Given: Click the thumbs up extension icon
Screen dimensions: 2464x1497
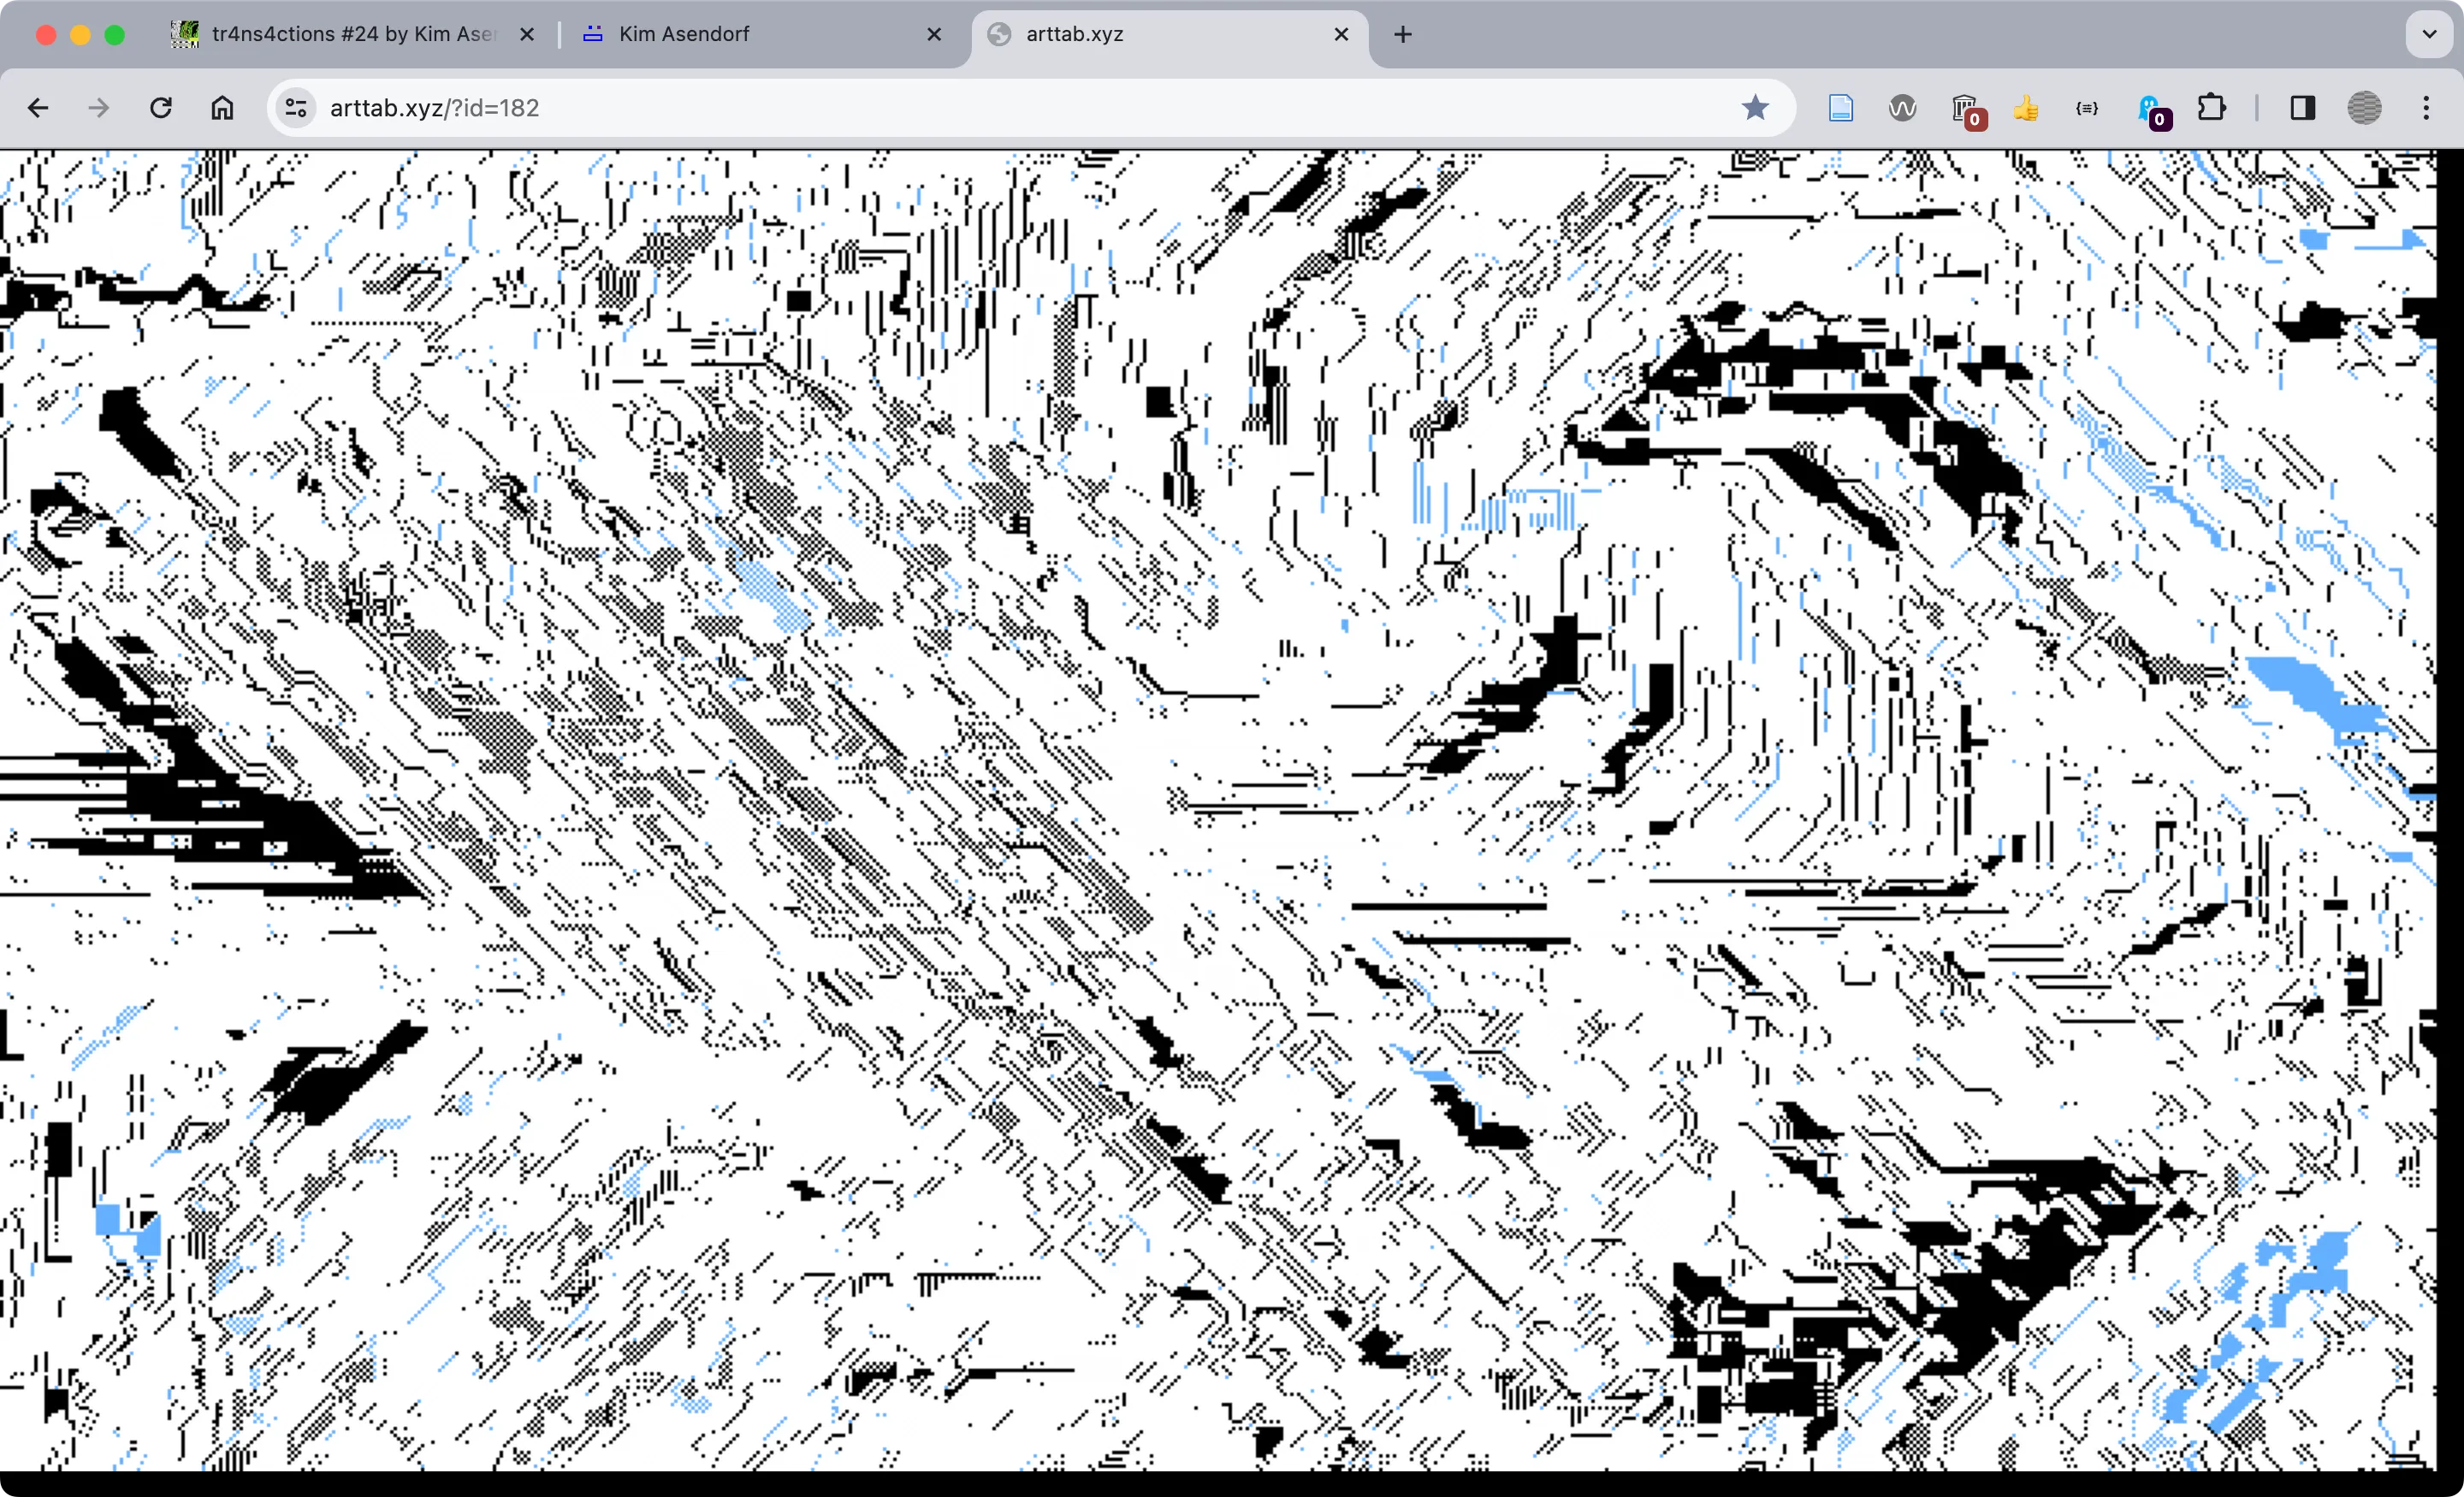Looking at the screenshot, I should tap(2026, 108).
